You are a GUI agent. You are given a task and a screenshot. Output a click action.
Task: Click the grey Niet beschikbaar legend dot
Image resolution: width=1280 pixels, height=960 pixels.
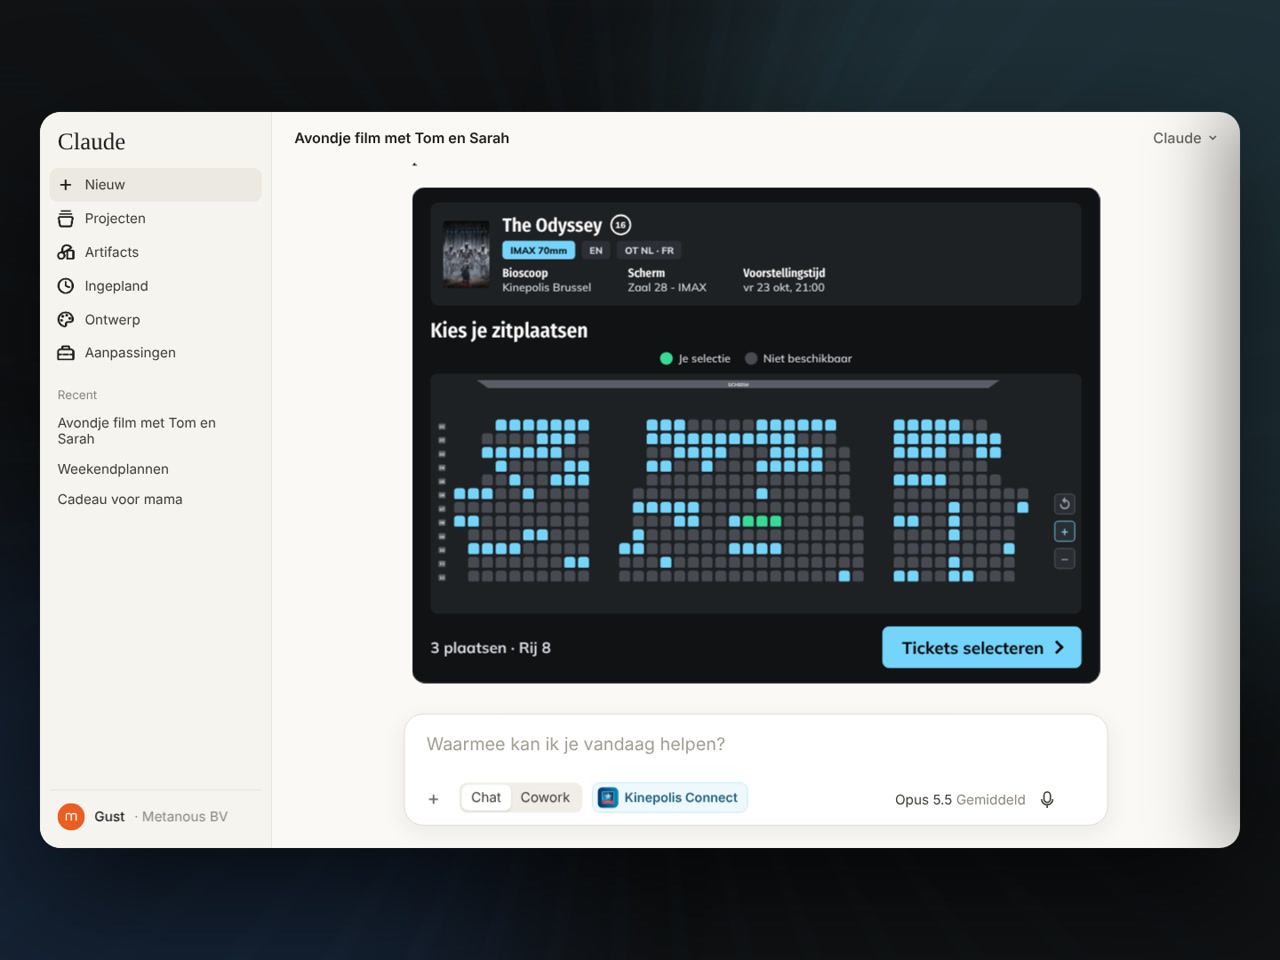751,358
